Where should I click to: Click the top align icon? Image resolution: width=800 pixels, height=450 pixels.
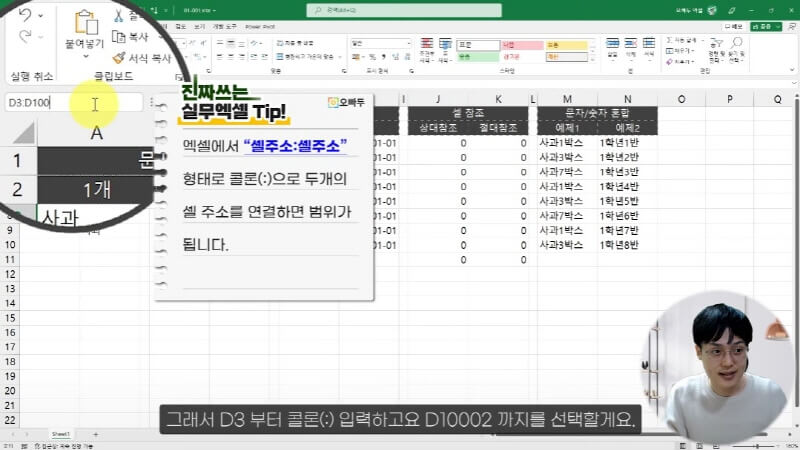point(220,43)
